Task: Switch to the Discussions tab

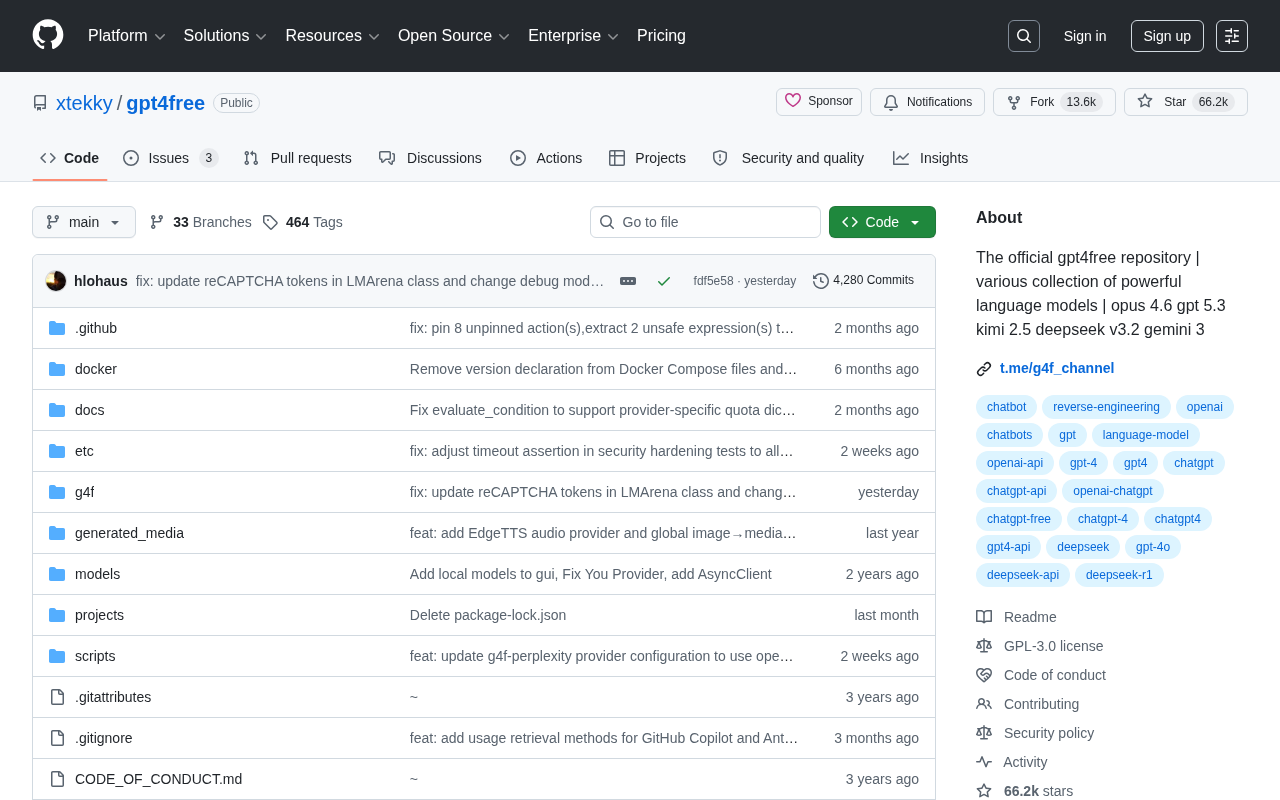Action: [x=430, y=158]
